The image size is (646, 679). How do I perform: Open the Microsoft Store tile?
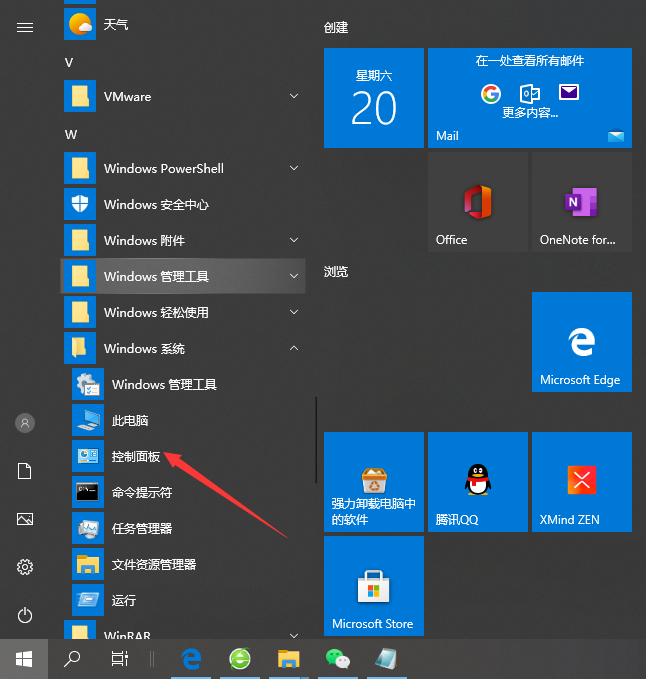pyautogui.click(x=373, y=585)
